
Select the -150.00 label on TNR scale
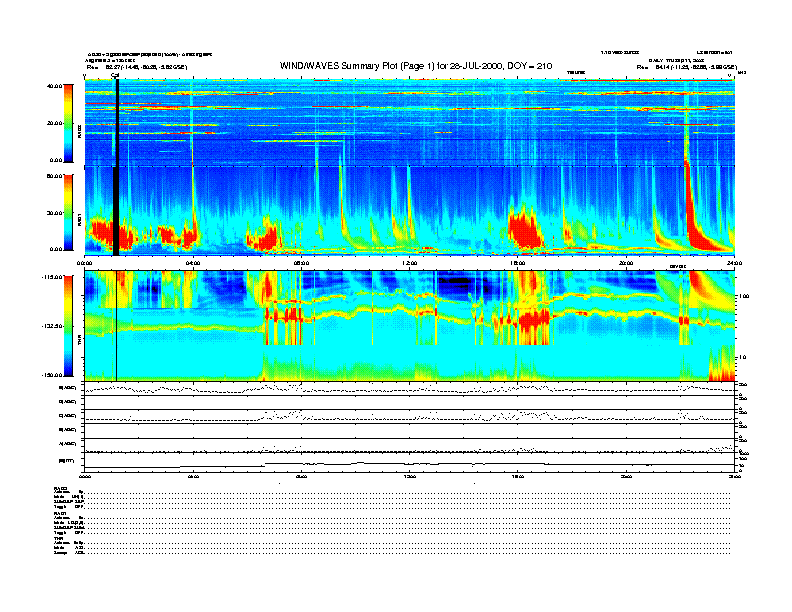click(x=52, y=375)
